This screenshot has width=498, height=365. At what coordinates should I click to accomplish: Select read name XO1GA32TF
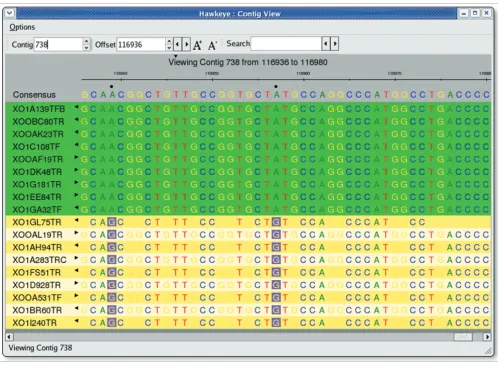[37, 209]
